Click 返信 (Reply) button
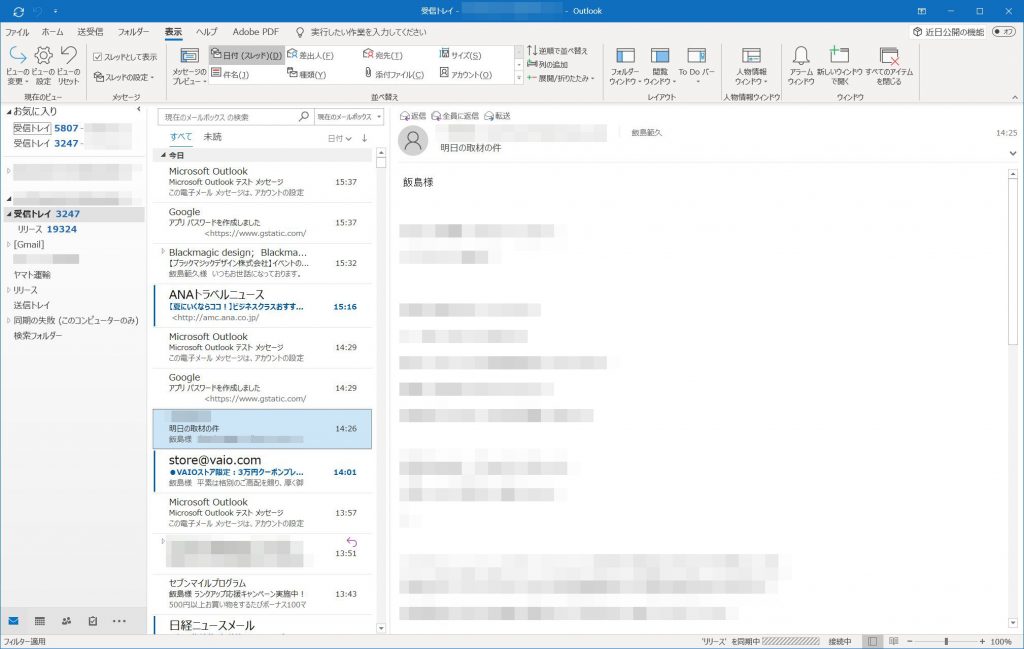The width and height of the screenshot is (1024, 649). [x=413, y=116]
